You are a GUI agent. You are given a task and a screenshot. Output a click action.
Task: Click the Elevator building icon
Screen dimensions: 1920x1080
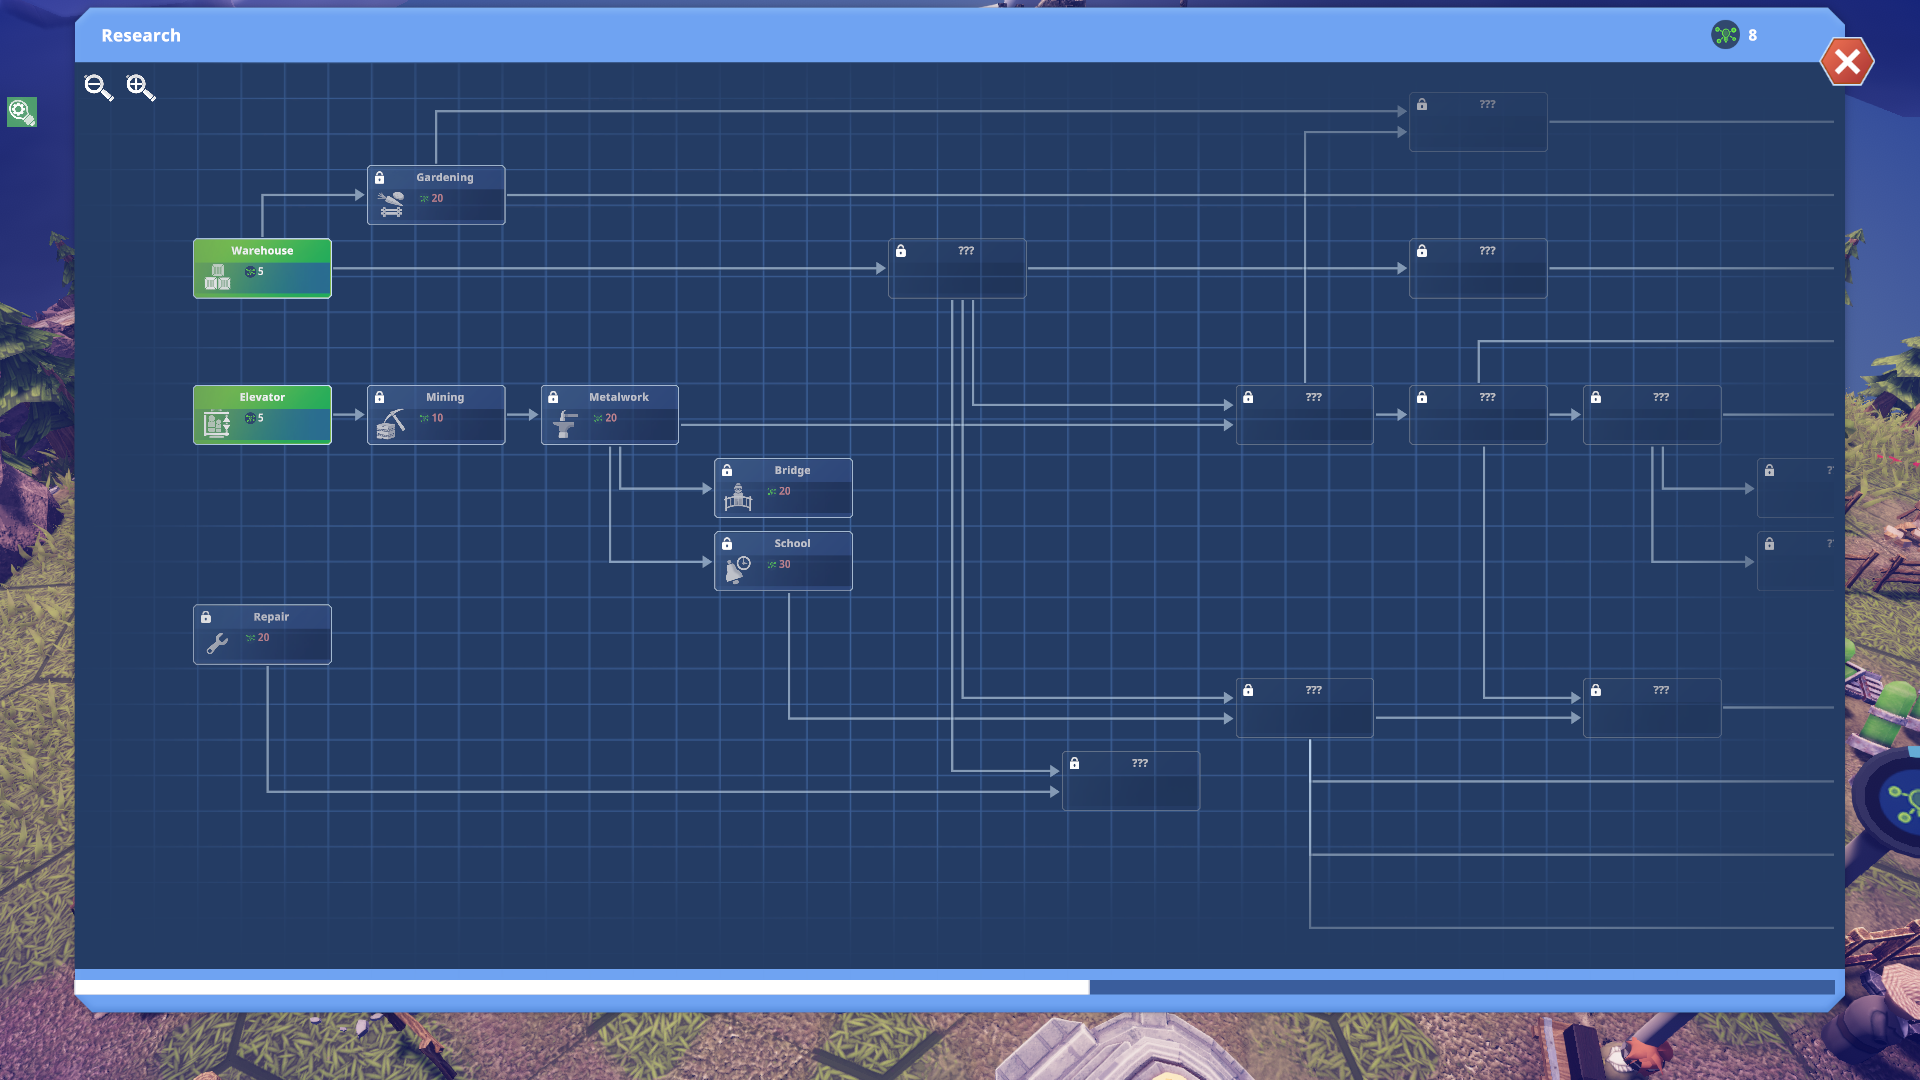[217, 424]
